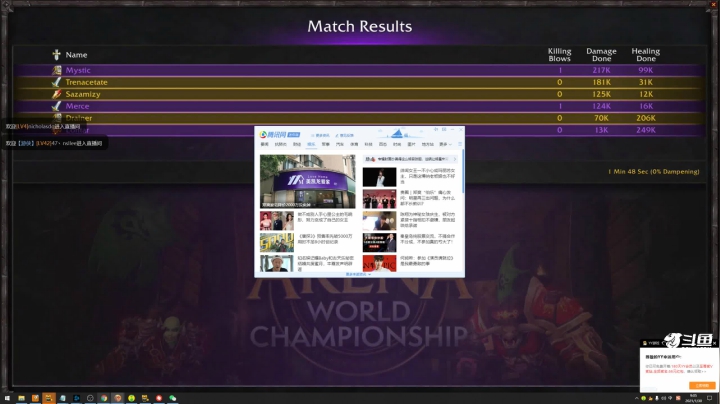Open File Explorer from the taskbar
This screenshot has width=720, height=404.
[x=22, y=398]
